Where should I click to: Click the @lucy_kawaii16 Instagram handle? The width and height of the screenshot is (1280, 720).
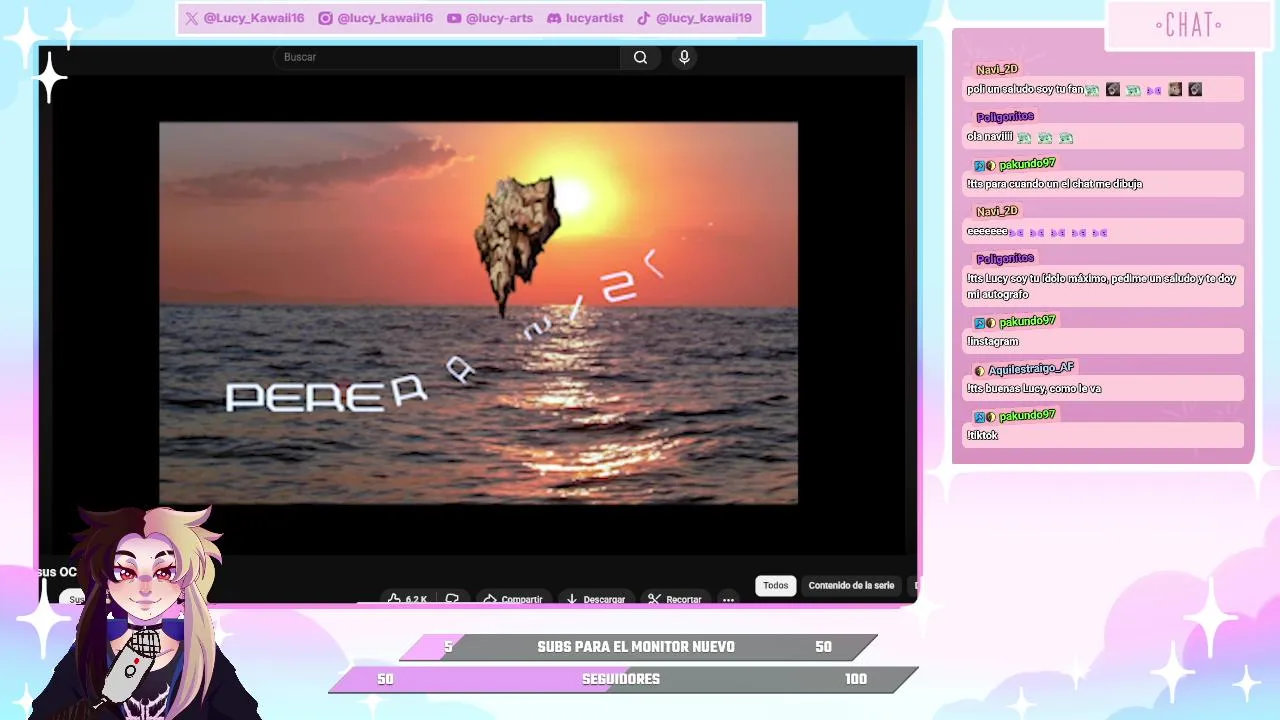[x=385, y=18]
